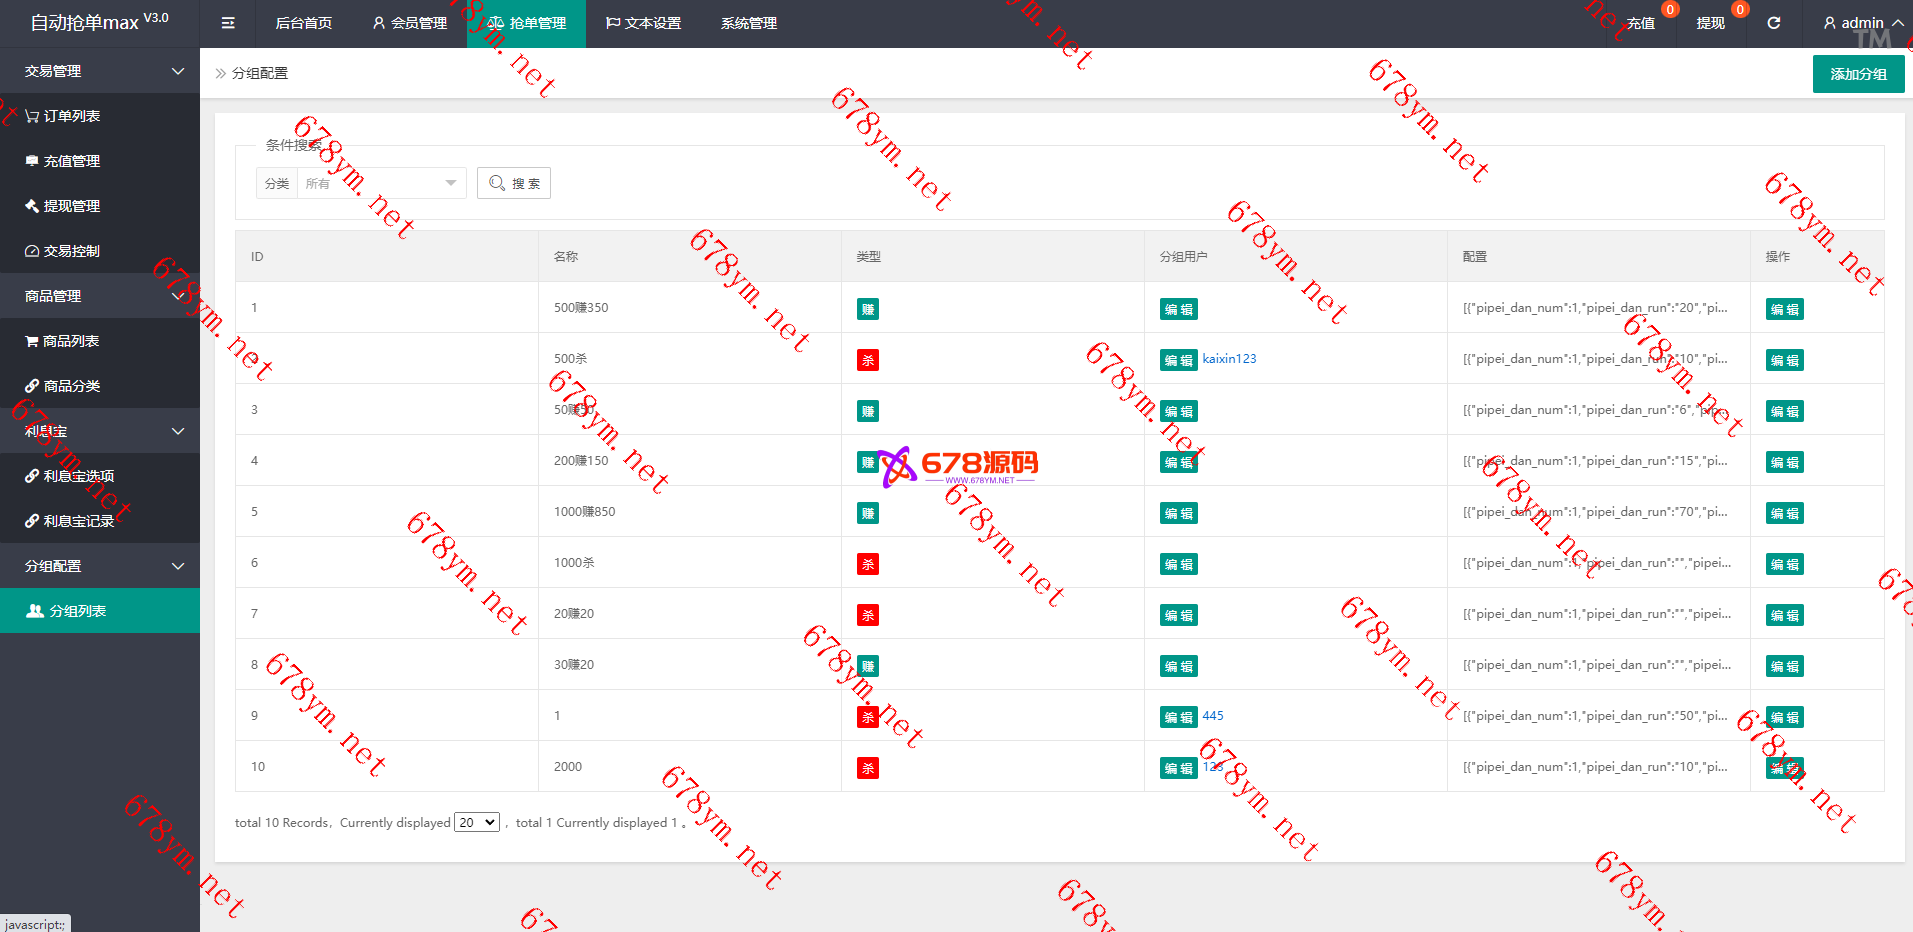Image resolution: width=1913 pixels, height=932 pixels.
Task: Click the 添加分组 button
Action: click(1858, 74)
